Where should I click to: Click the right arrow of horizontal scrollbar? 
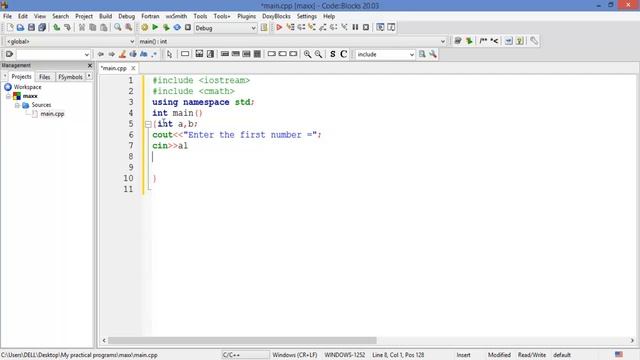pyautogui.click(x=632, y=340)
